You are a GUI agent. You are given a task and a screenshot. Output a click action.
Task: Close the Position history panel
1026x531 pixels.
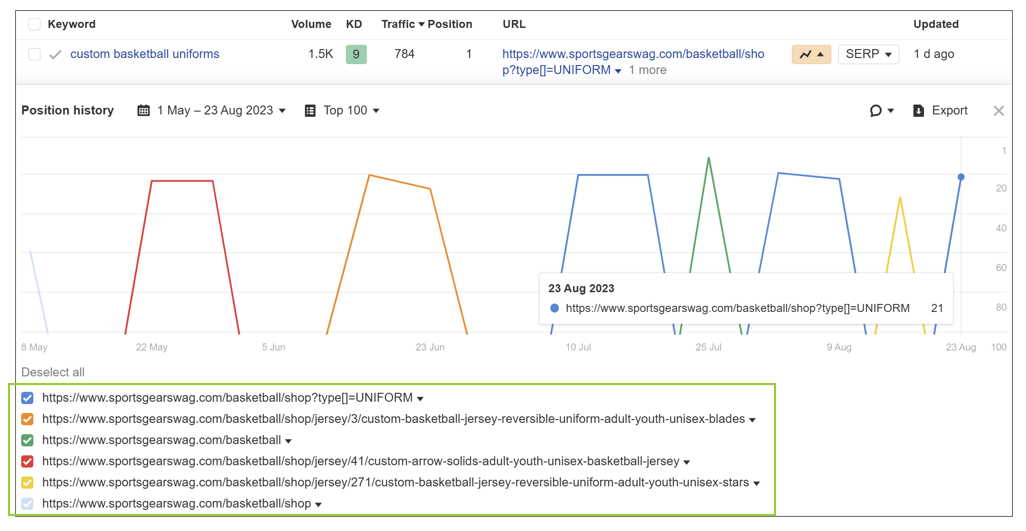click(998, 111)
